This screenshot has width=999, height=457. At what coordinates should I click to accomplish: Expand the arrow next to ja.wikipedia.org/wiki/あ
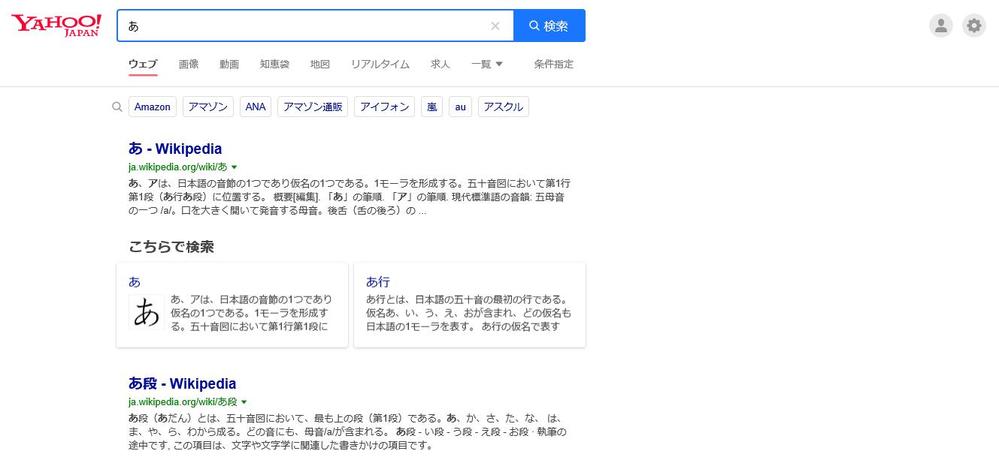234,167
